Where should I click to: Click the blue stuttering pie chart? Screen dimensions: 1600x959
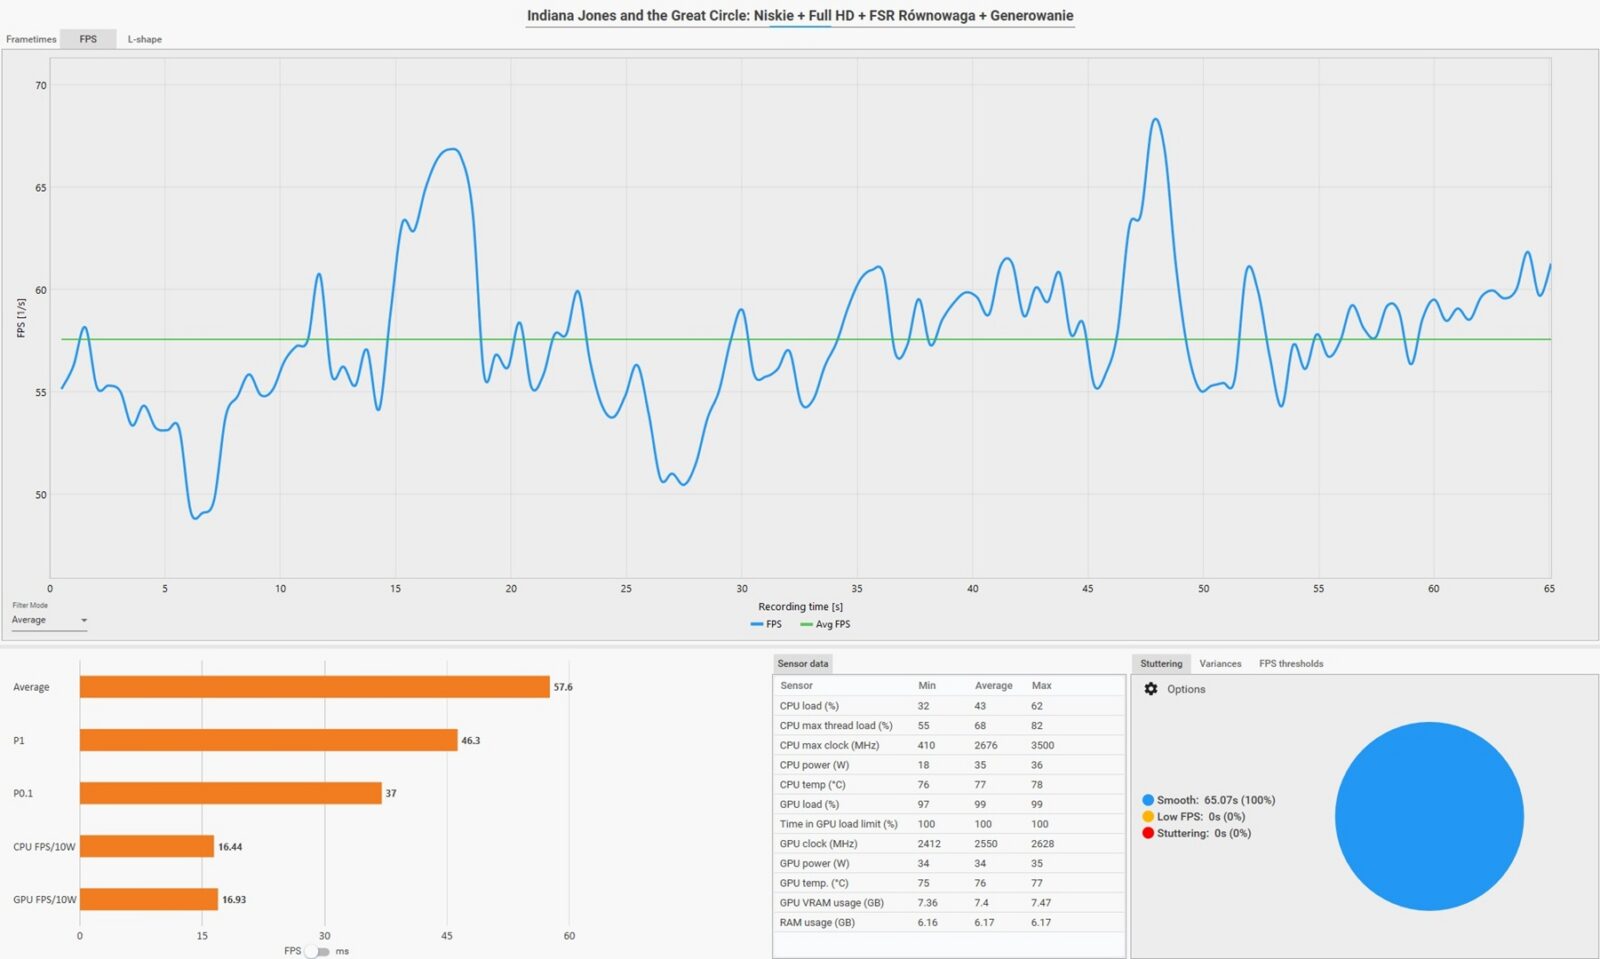(1429, 816)
